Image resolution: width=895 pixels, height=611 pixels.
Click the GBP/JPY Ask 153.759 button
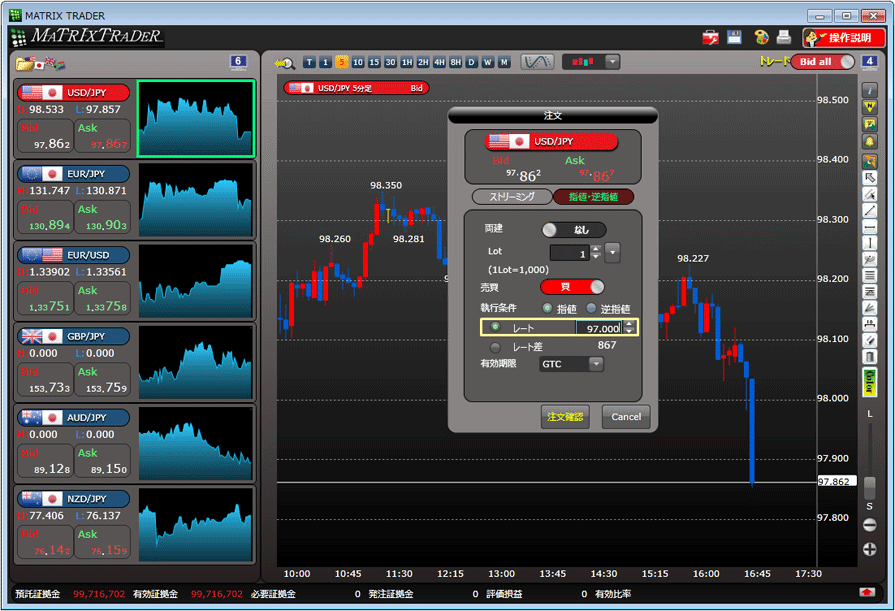pyautogui.click(x=102, y=380)
